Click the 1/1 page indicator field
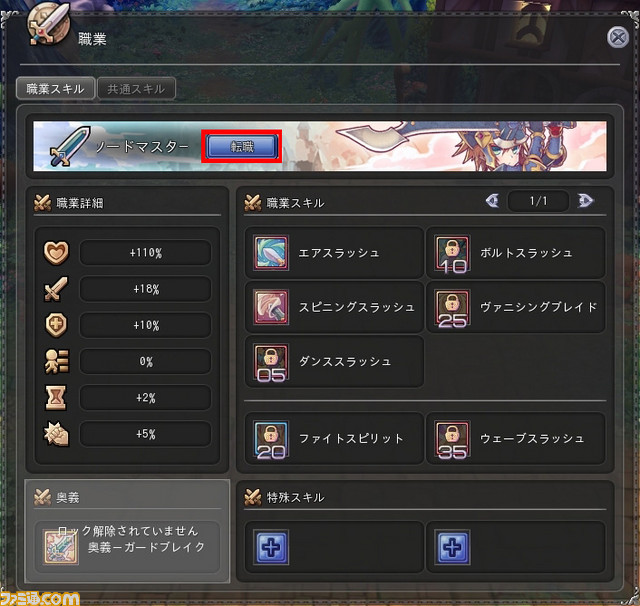This screenshot has height=606, width=640. click(x=538, y=201)
